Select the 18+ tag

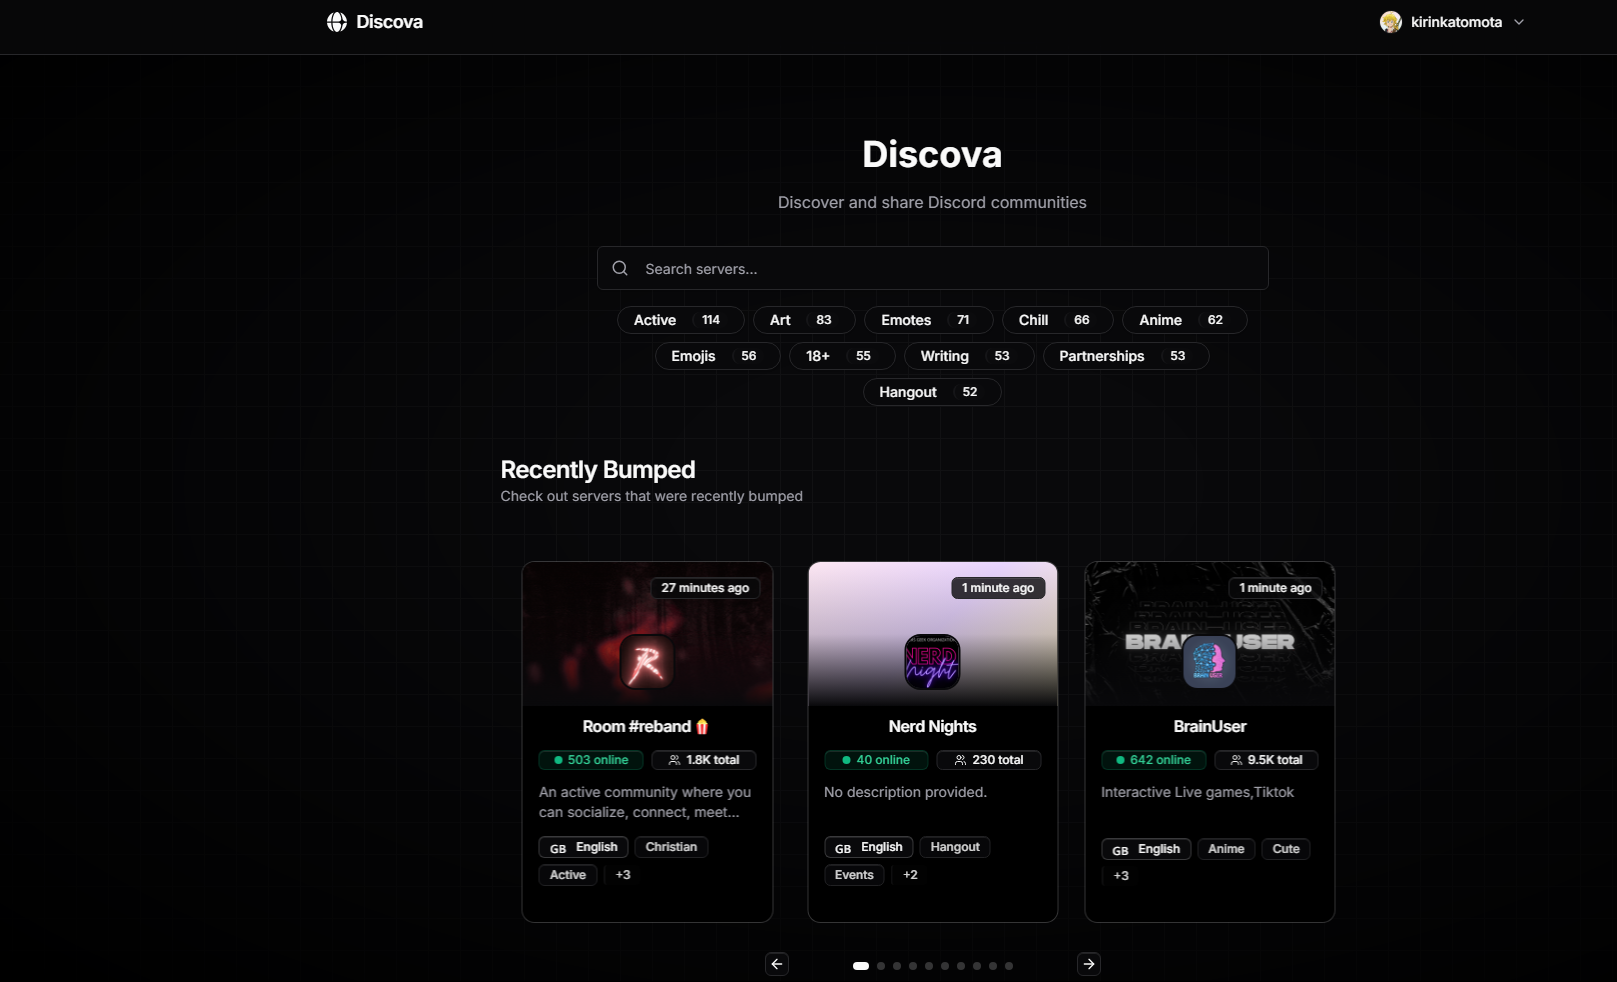[x=842, y=356]
